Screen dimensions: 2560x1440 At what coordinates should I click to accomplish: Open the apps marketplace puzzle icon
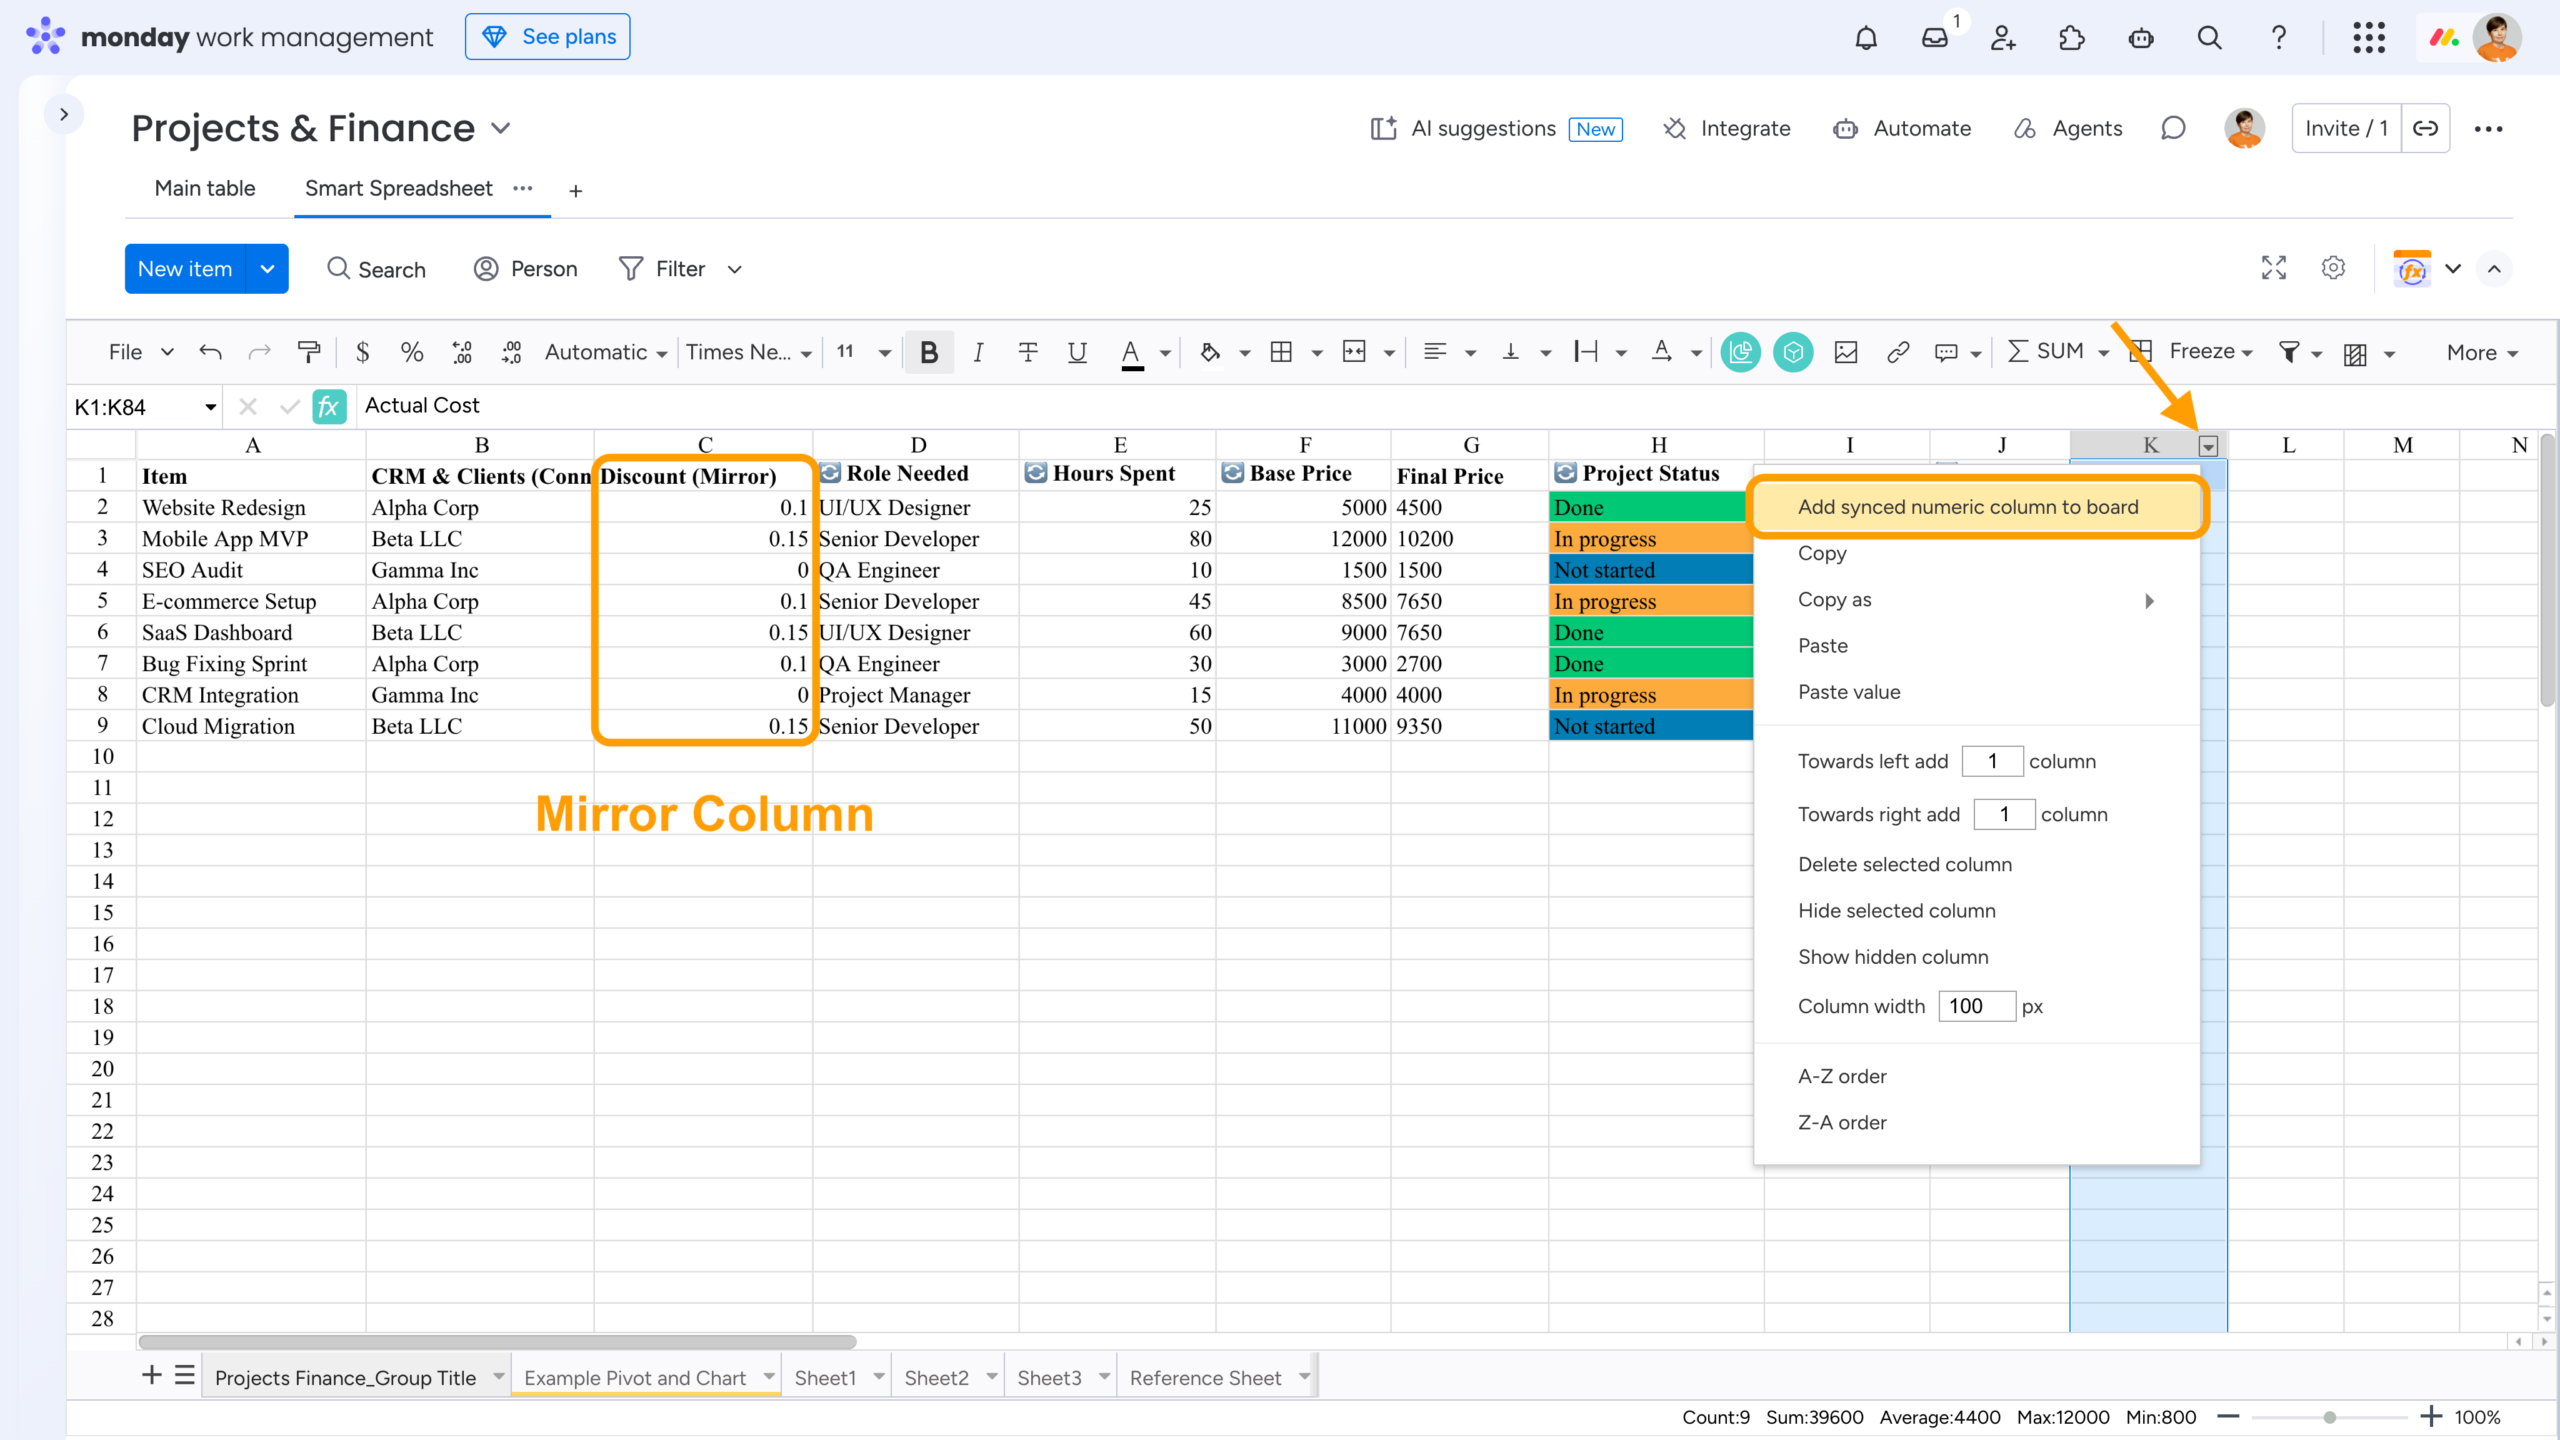point(2072,38)
